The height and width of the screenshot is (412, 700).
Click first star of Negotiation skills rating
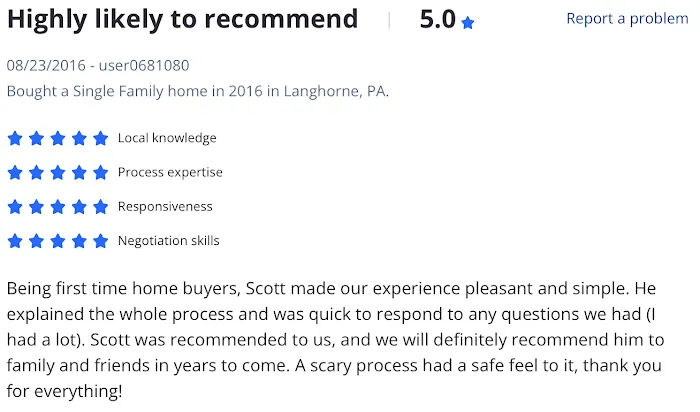pos(15,241)
